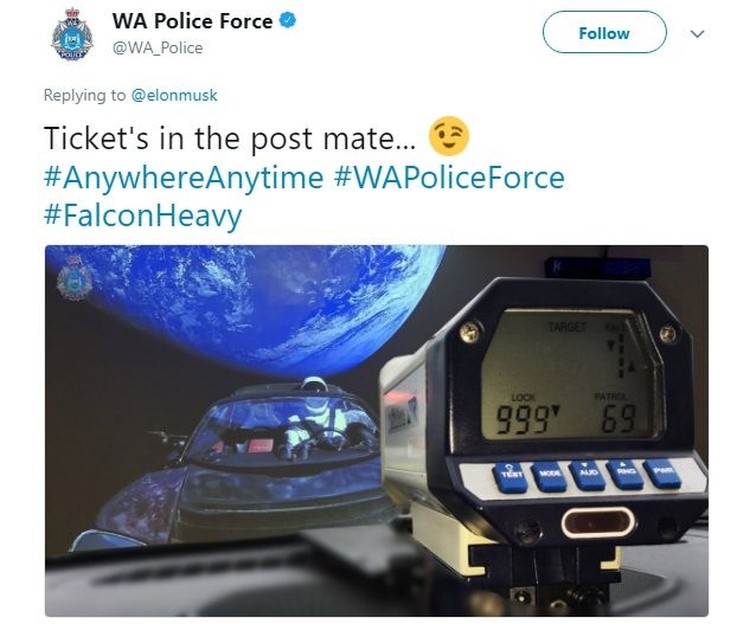Open the #FalconHeavy hashtag

click(x=143, y=216)
